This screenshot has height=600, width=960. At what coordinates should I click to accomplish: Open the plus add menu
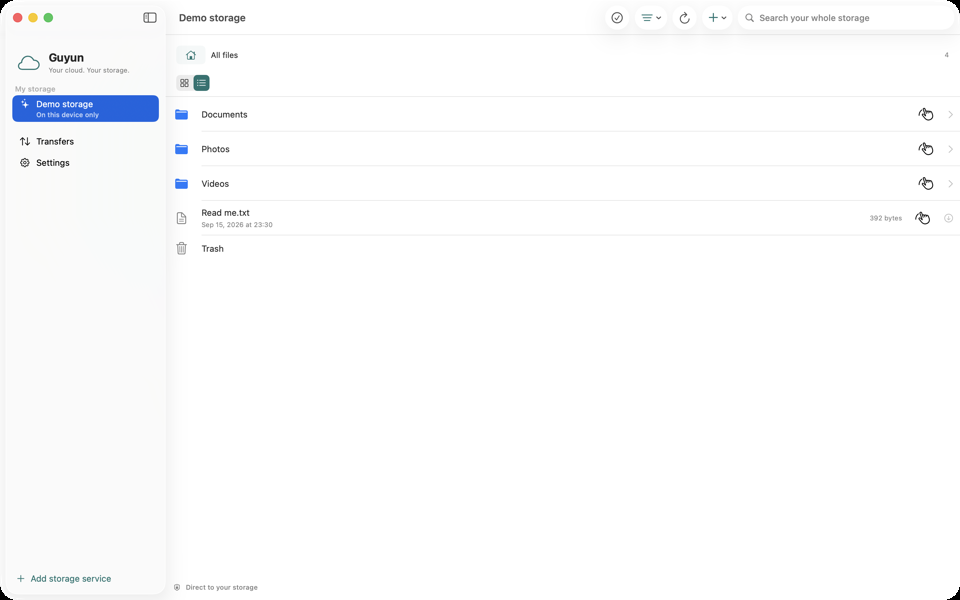717,18
